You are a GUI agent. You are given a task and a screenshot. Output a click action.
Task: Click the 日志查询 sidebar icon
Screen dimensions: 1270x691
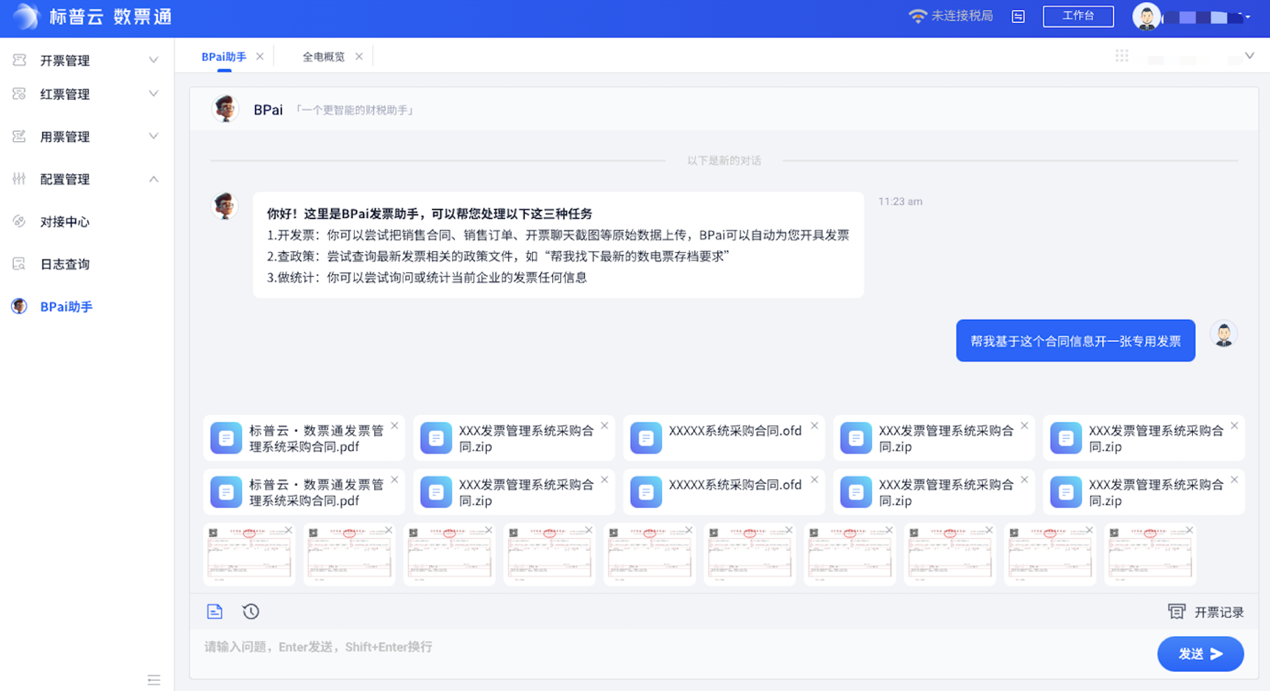[x=19, y=264]
